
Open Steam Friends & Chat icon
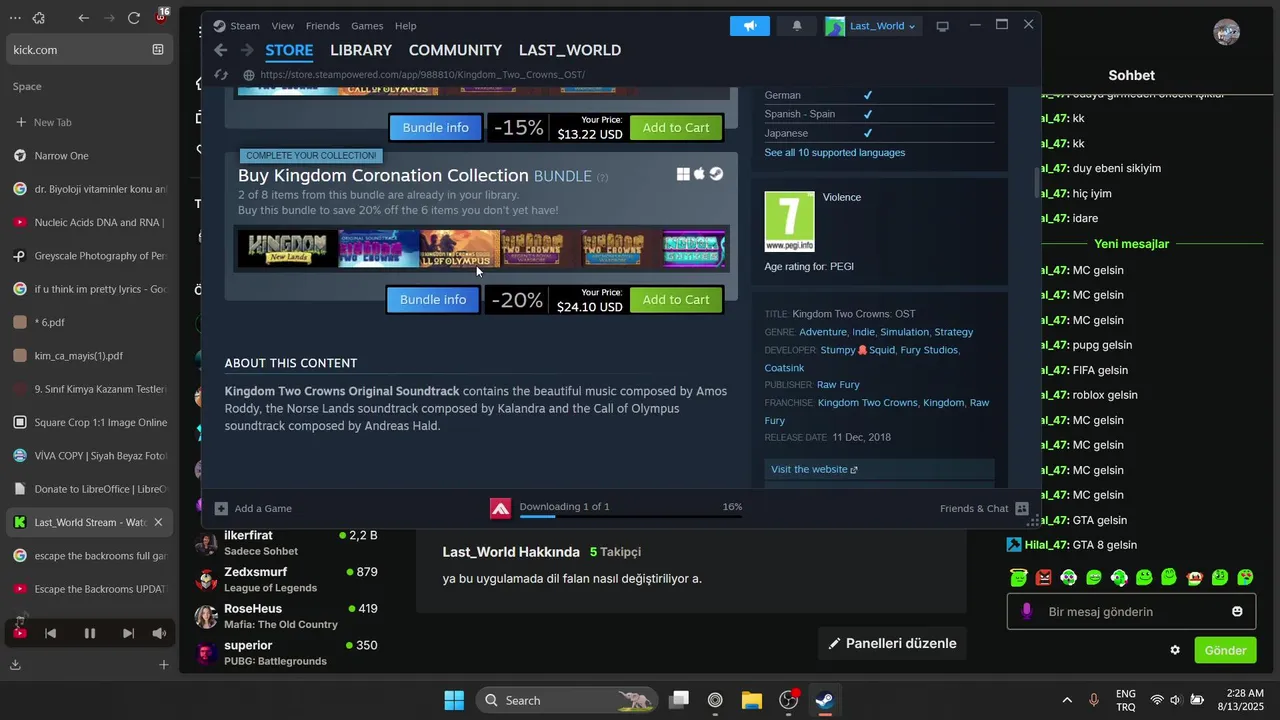(x=1022, y=508)
